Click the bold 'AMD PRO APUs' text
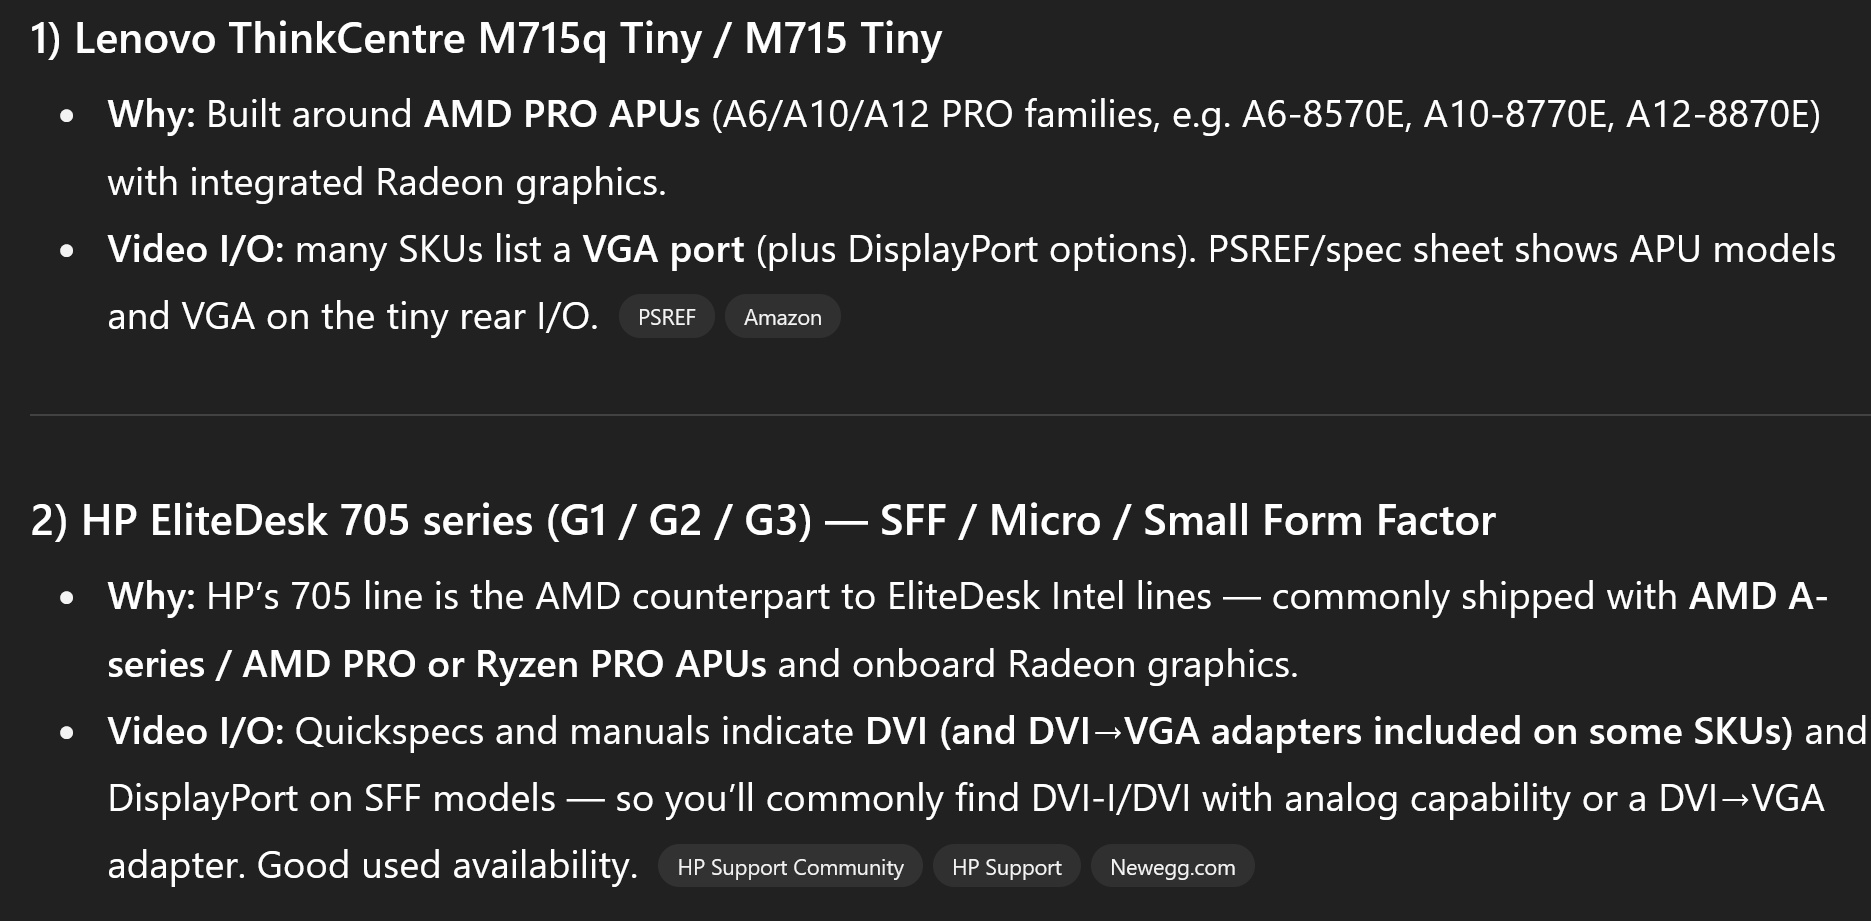This screenshot has width=1871, height=921. click(x=562, y=114)
